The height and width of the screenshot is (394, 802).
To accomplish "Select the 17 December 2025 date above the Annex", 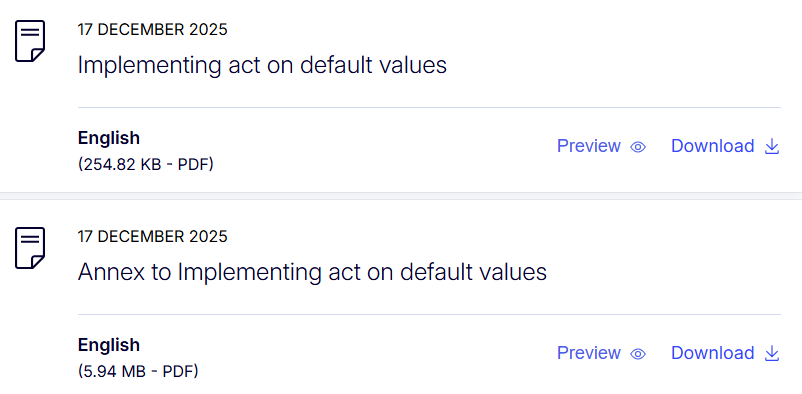I will 152,236.
